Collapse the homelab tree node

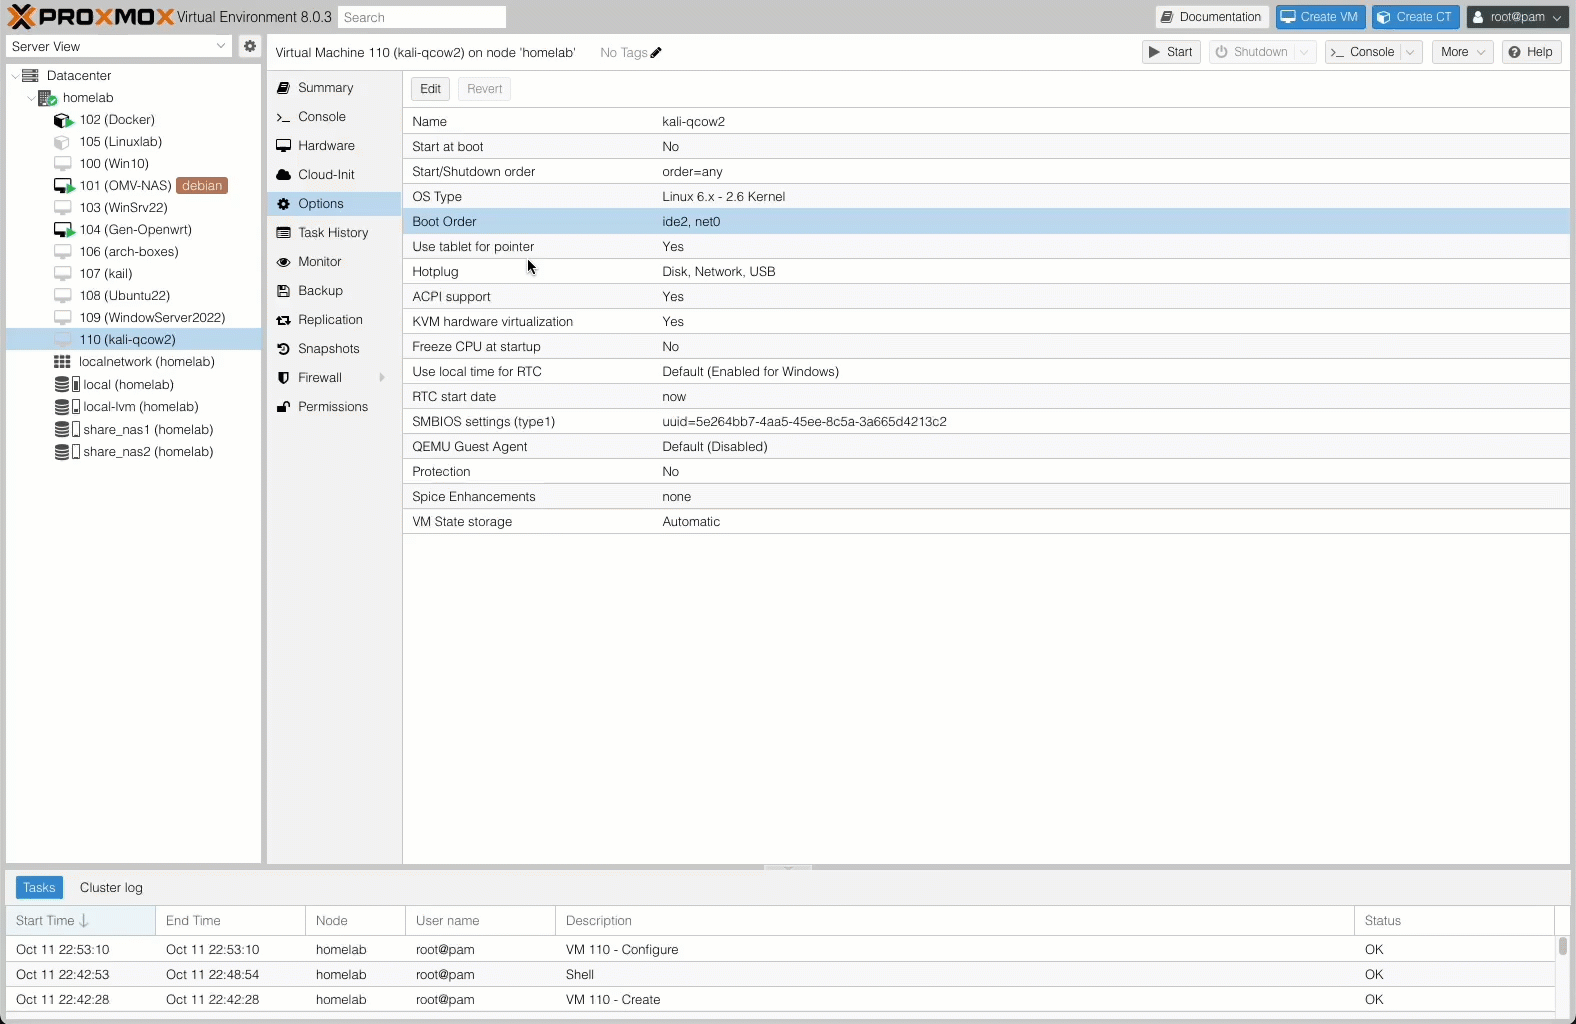[31, 98]
